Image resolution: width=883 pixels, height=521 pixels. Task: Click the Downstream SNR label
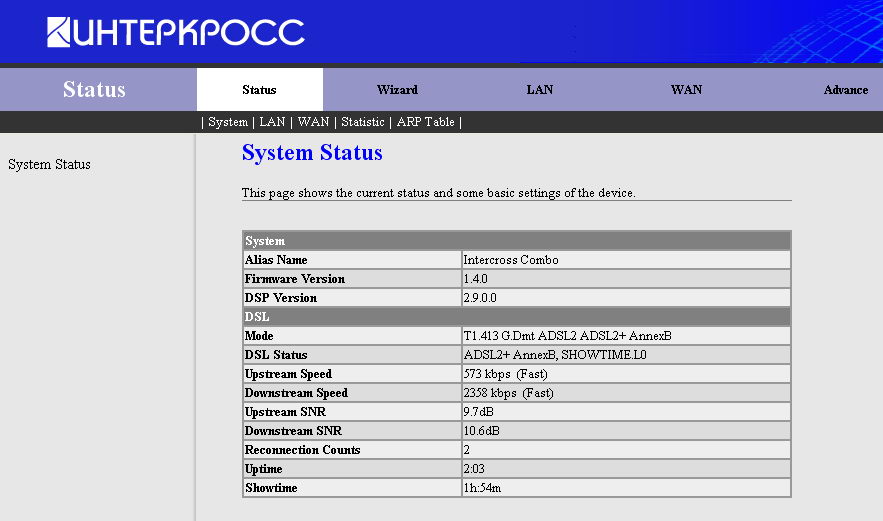[x=293, y=431]
